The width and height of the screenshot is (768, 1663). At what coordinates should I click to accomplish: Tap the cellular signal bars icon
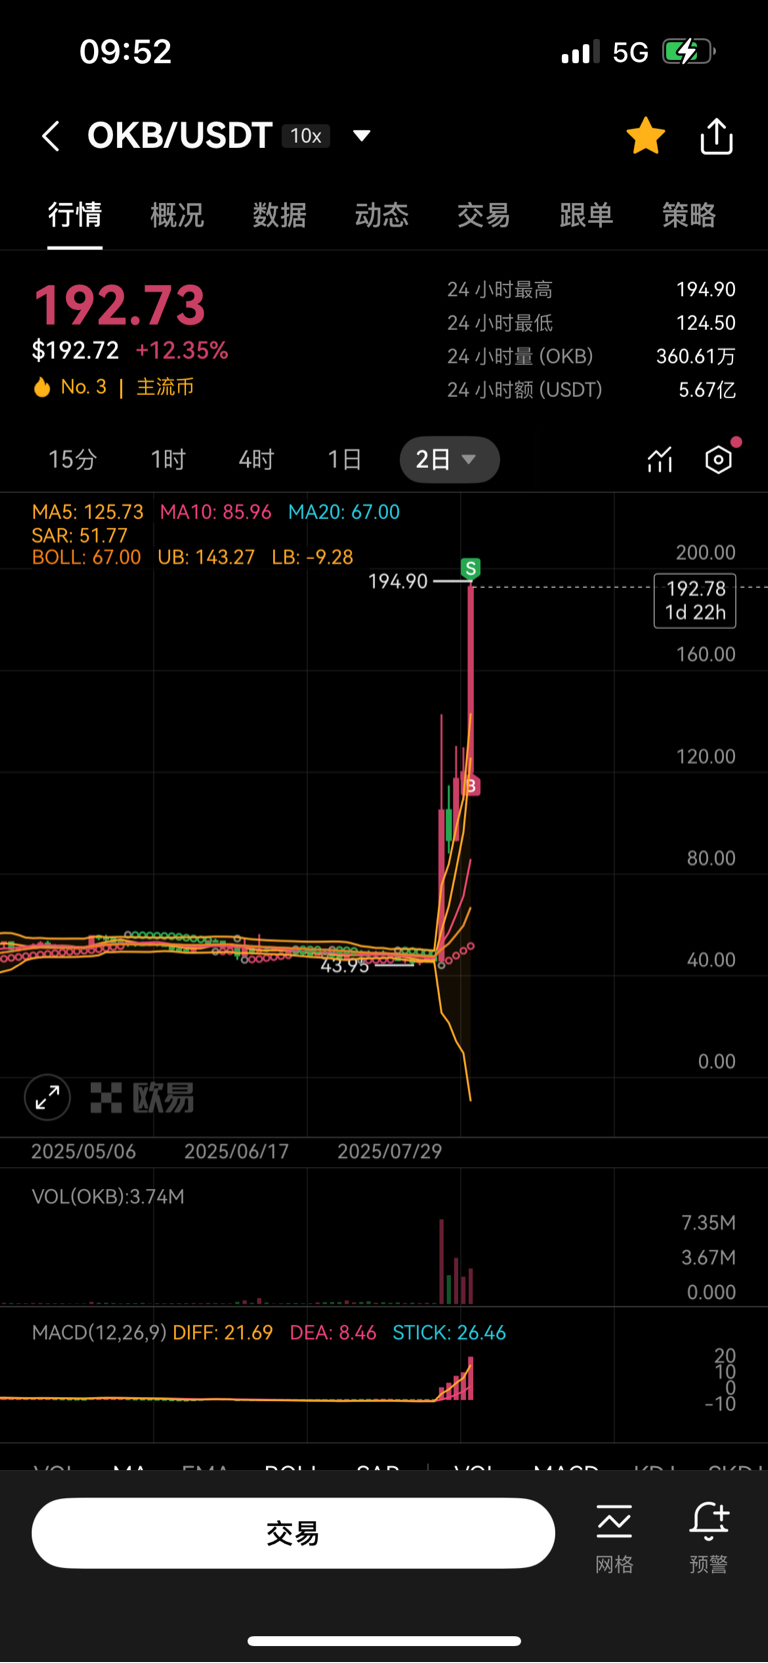tap(580, 52)
